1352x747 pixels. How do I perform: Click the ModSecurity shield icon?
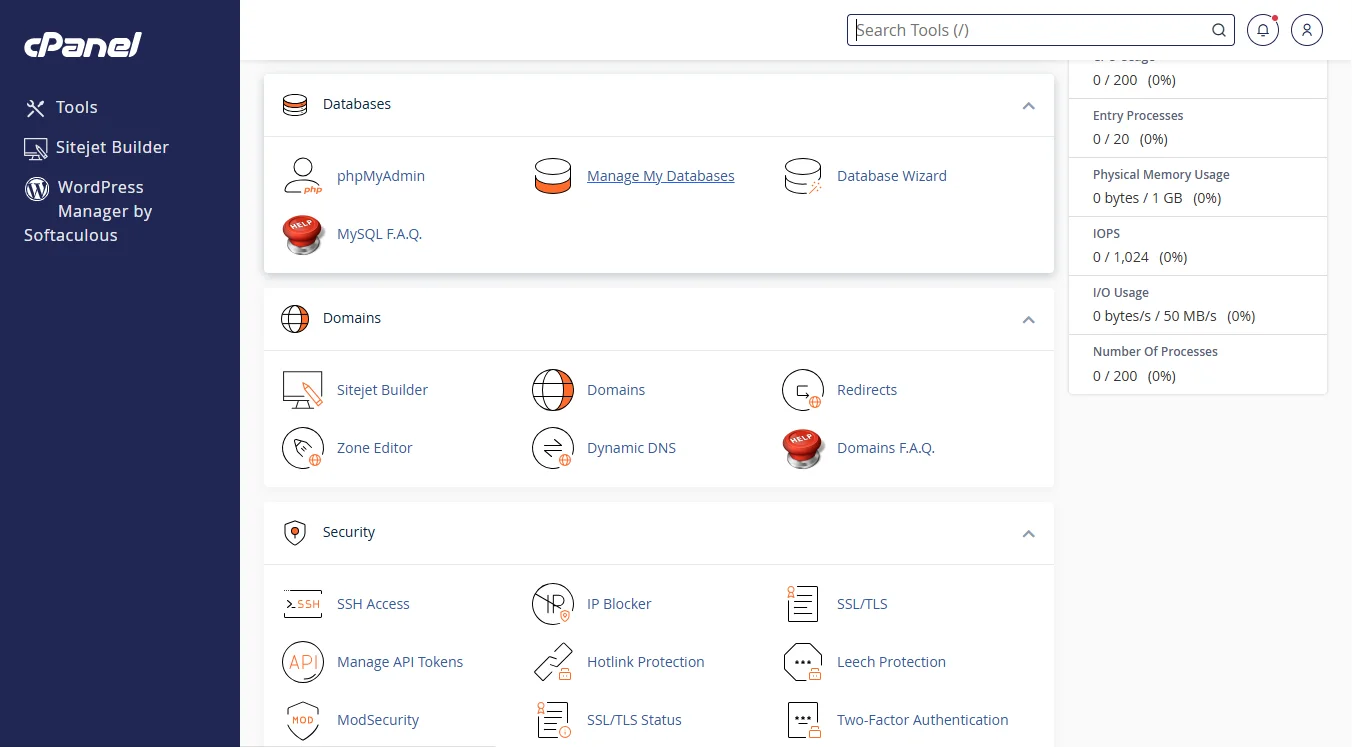click(x=302, y=720)
